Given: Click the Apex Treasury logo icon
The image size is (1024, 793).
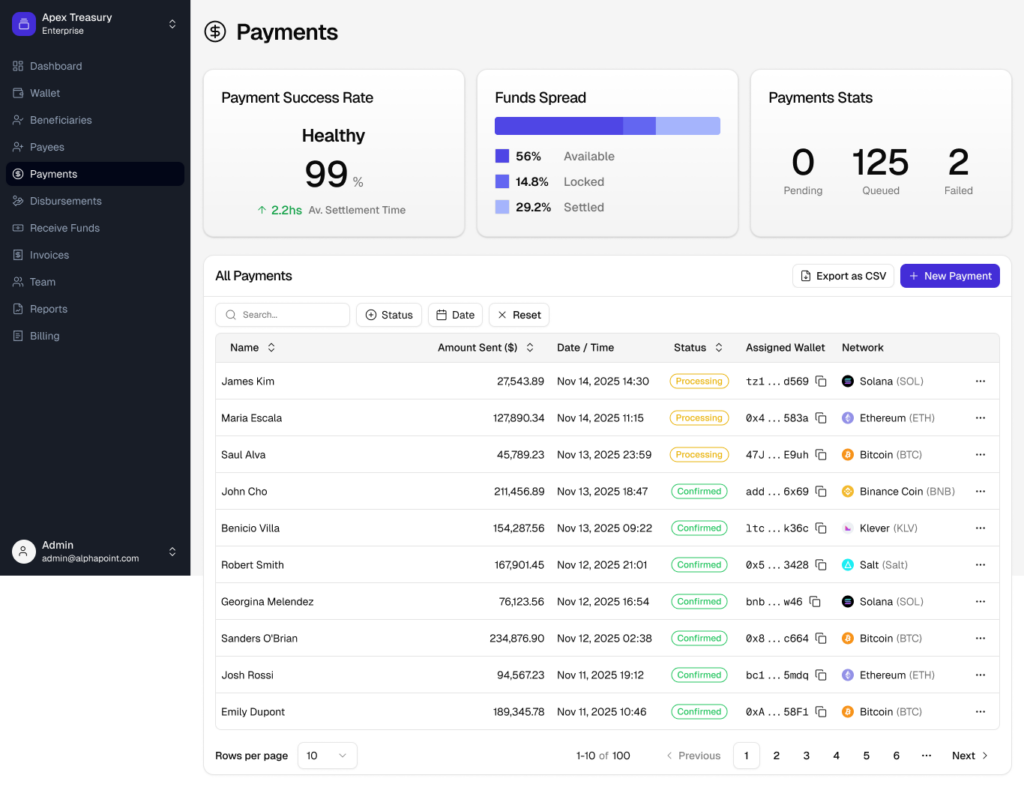Looking at the screenshot, I should 24,24.
